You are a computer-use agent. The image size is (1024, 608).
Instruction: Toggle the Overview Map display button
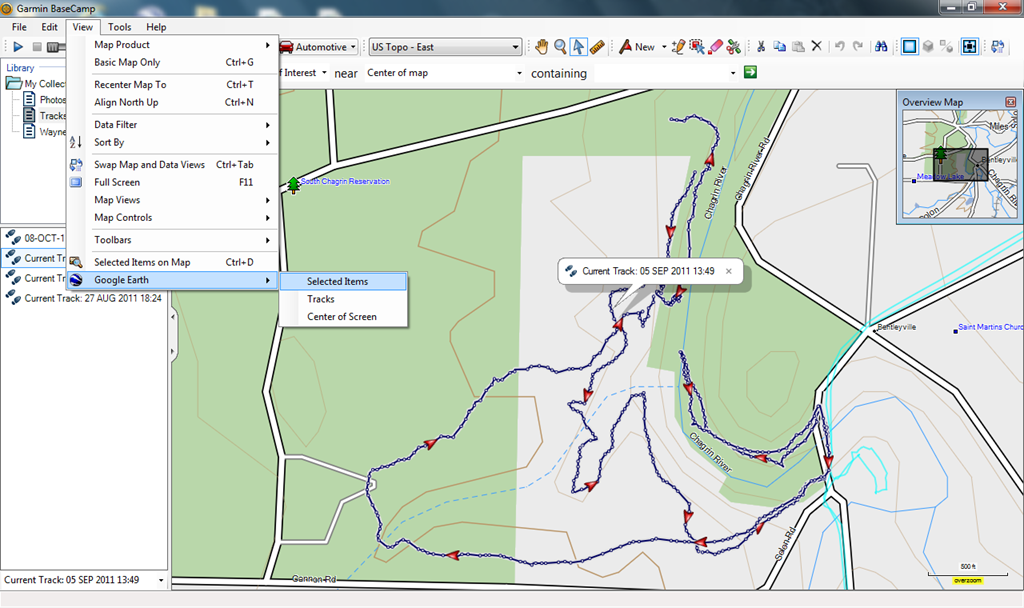(x=969, y=47)
